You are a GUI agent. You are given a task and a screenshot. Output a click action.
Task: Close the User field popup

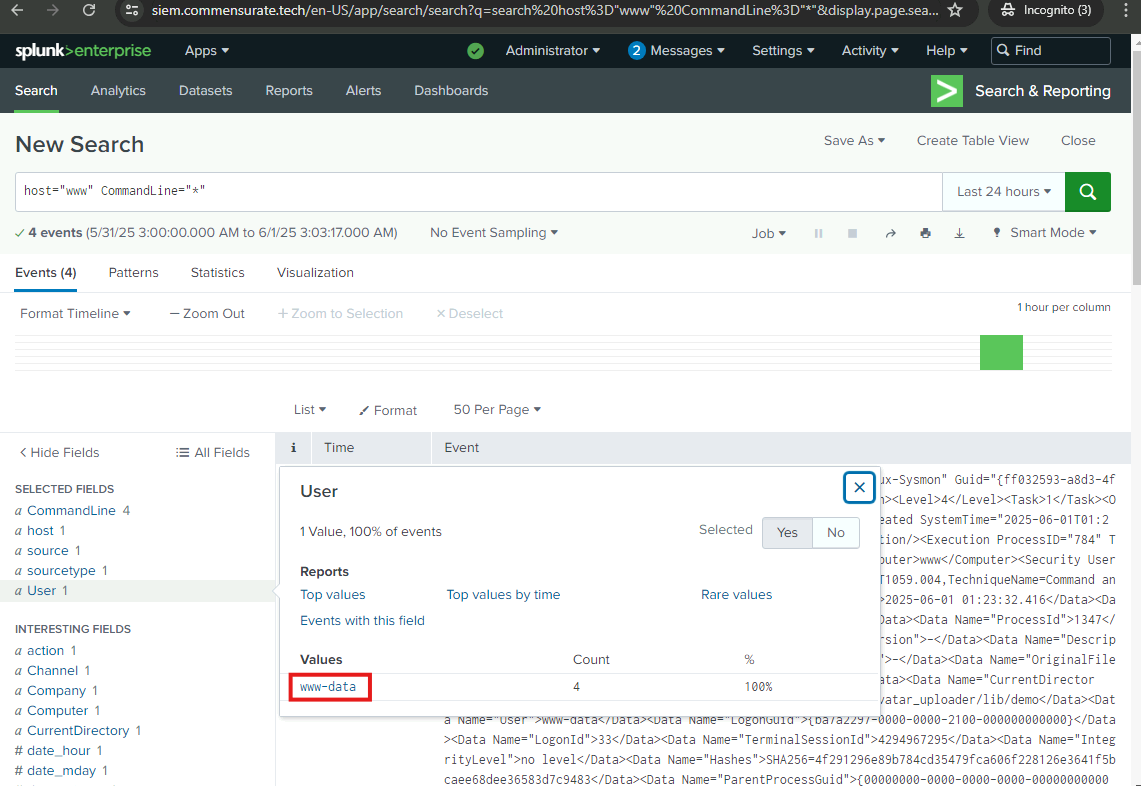[x=858, y=487]
